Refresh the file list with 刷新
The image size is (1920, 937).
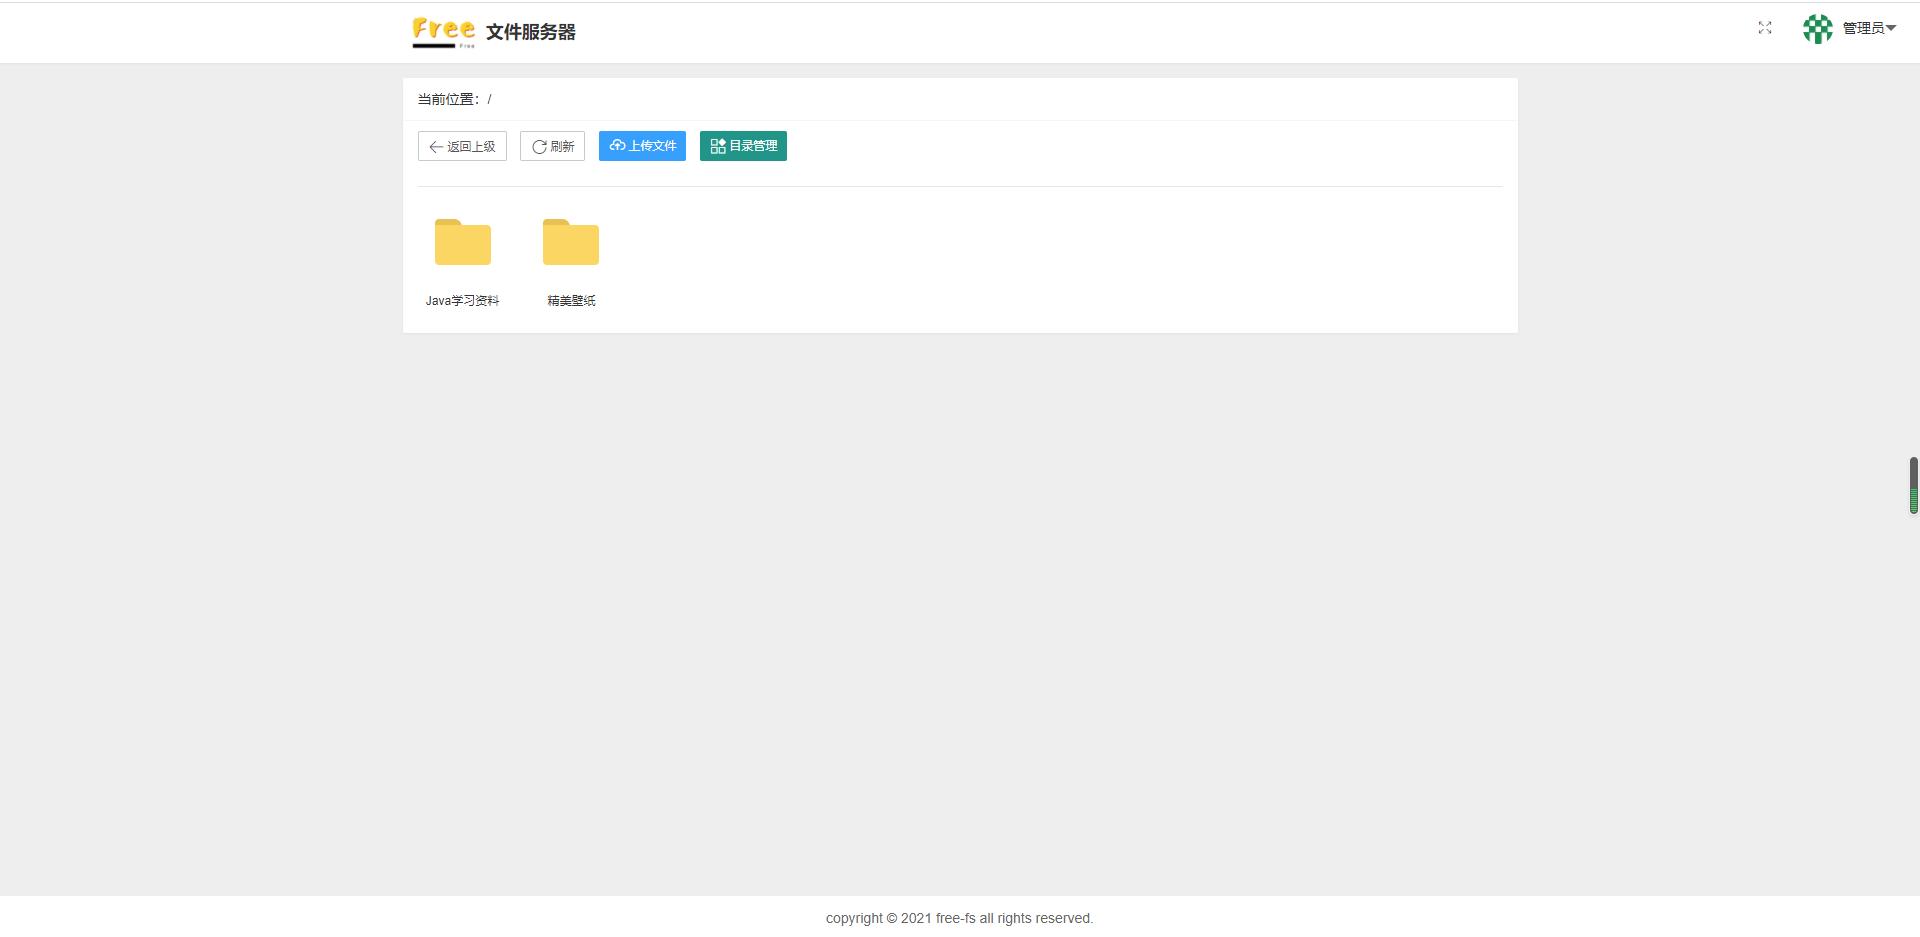tap(552, 146)
